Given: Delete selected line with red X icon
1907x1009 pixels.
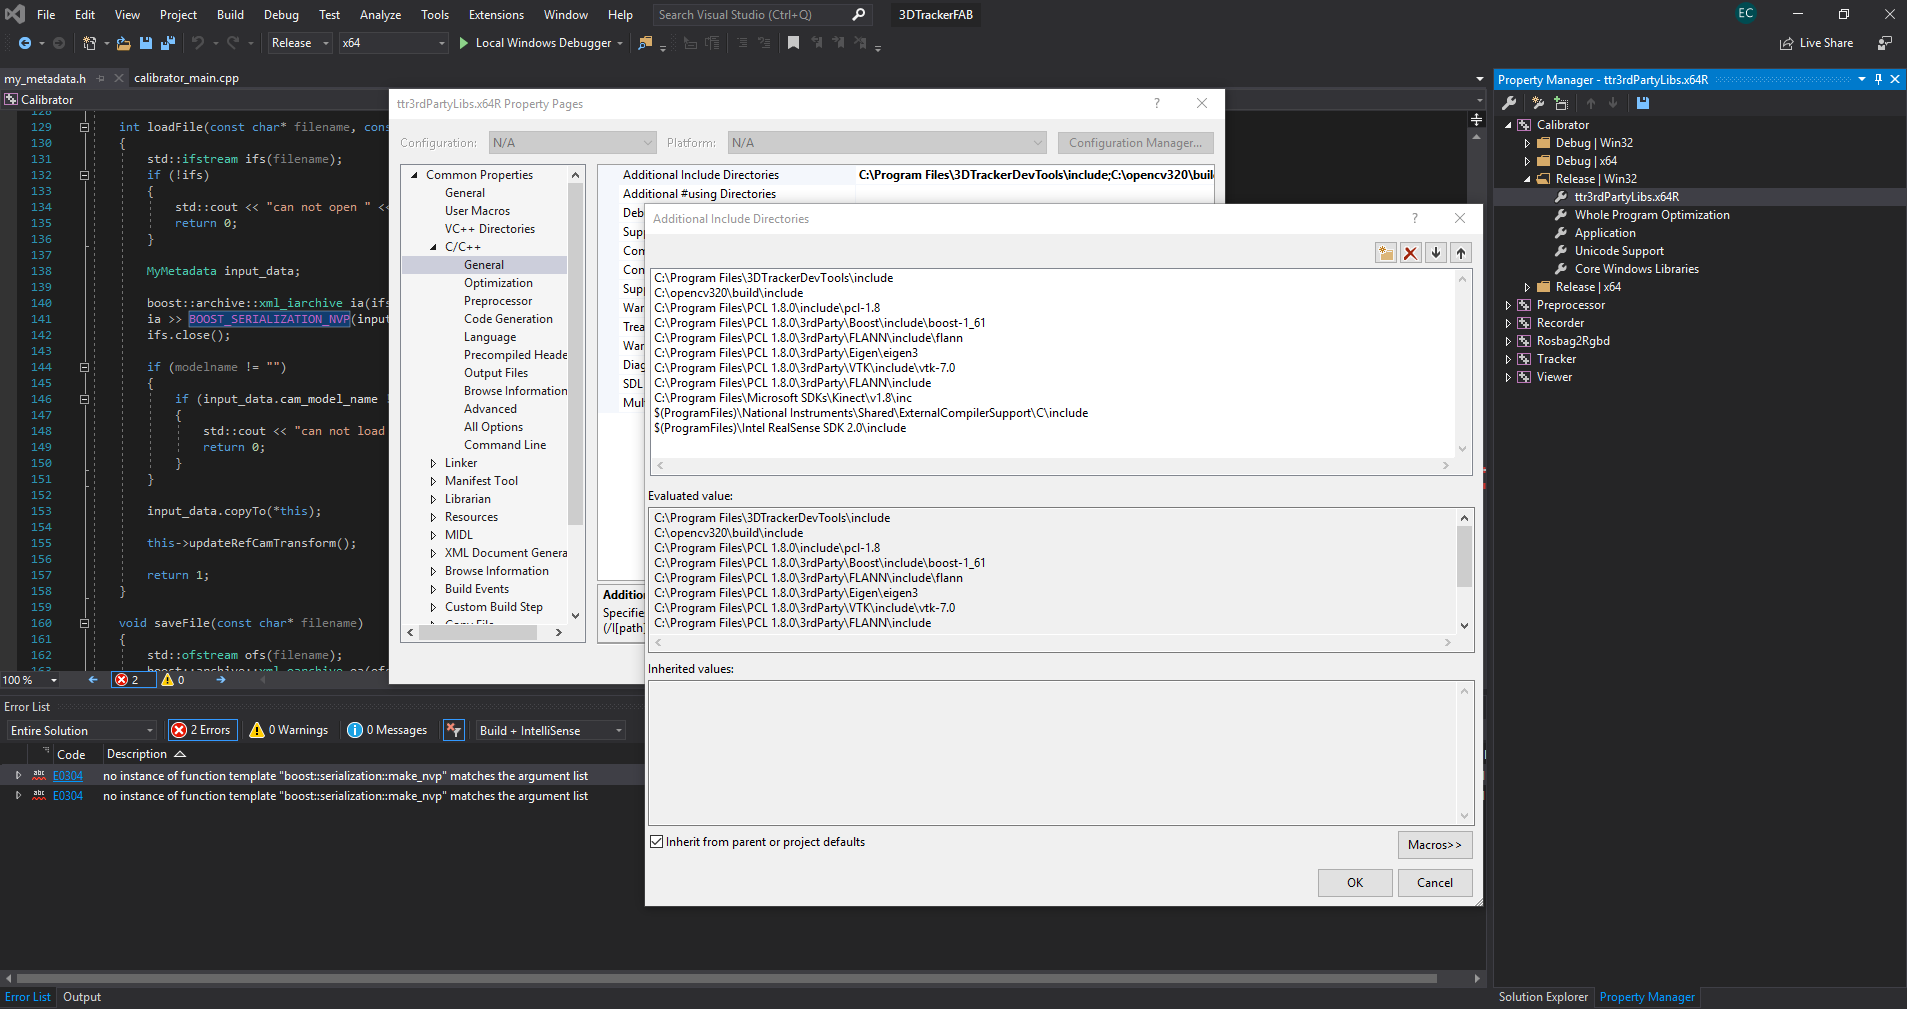Looking at the screenshot, I should (1410, 253).
